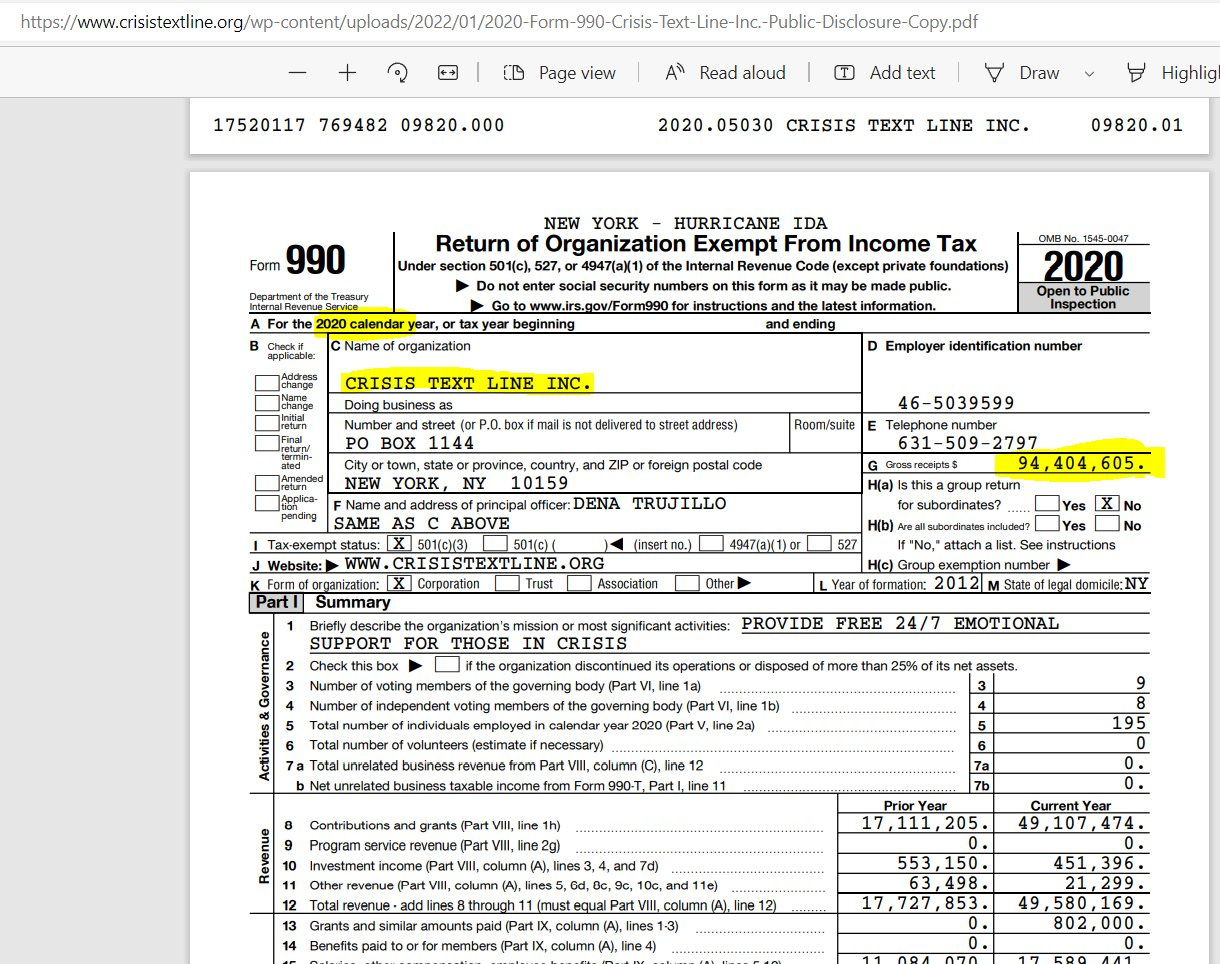
Task: Toggle the 4947(a)(1) checkbox
Action: (712, 544)
